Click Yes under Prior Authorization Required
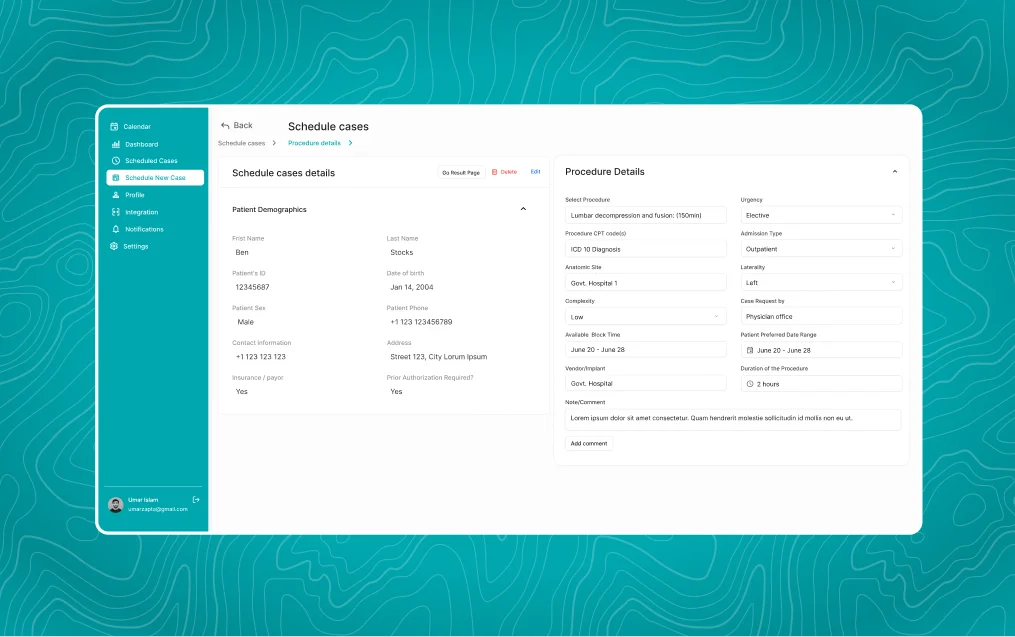 [x=396, y=392]
